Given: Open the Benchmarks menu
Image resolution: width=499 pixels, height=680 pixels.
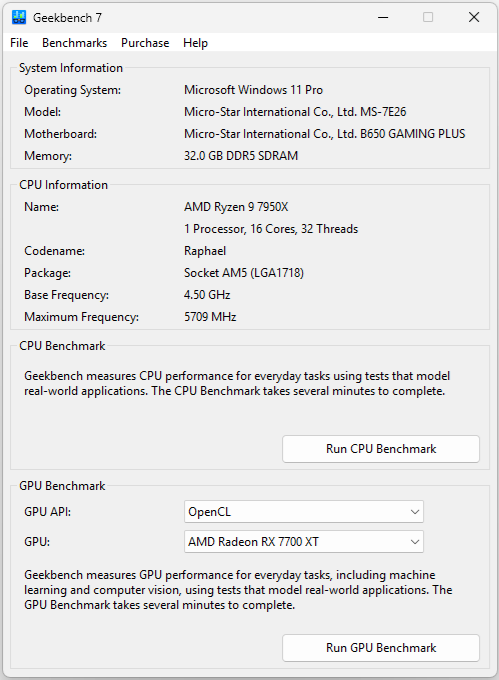Looking at the screenshot, I should point(75,43).
